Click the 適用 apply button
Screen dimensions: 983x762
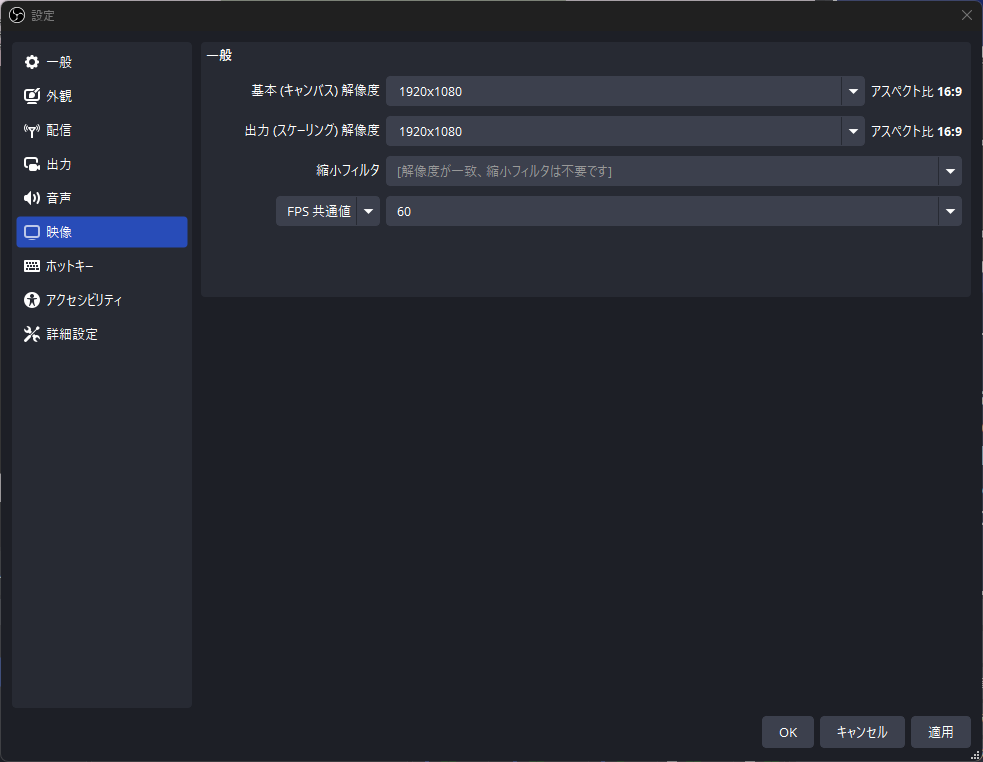tap(940, 732)
